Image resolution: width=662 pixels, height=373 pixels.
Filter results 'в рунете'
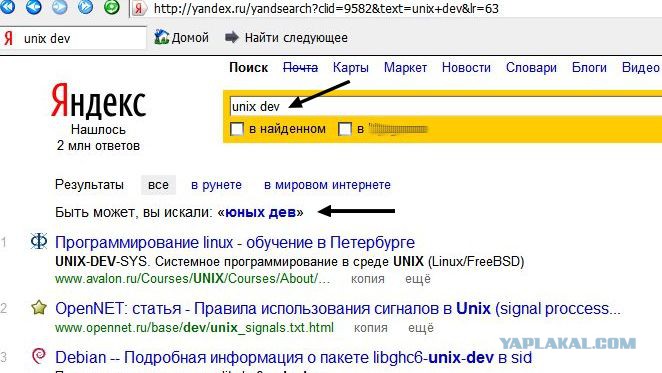pyautogui.click(x=217, y=185)
